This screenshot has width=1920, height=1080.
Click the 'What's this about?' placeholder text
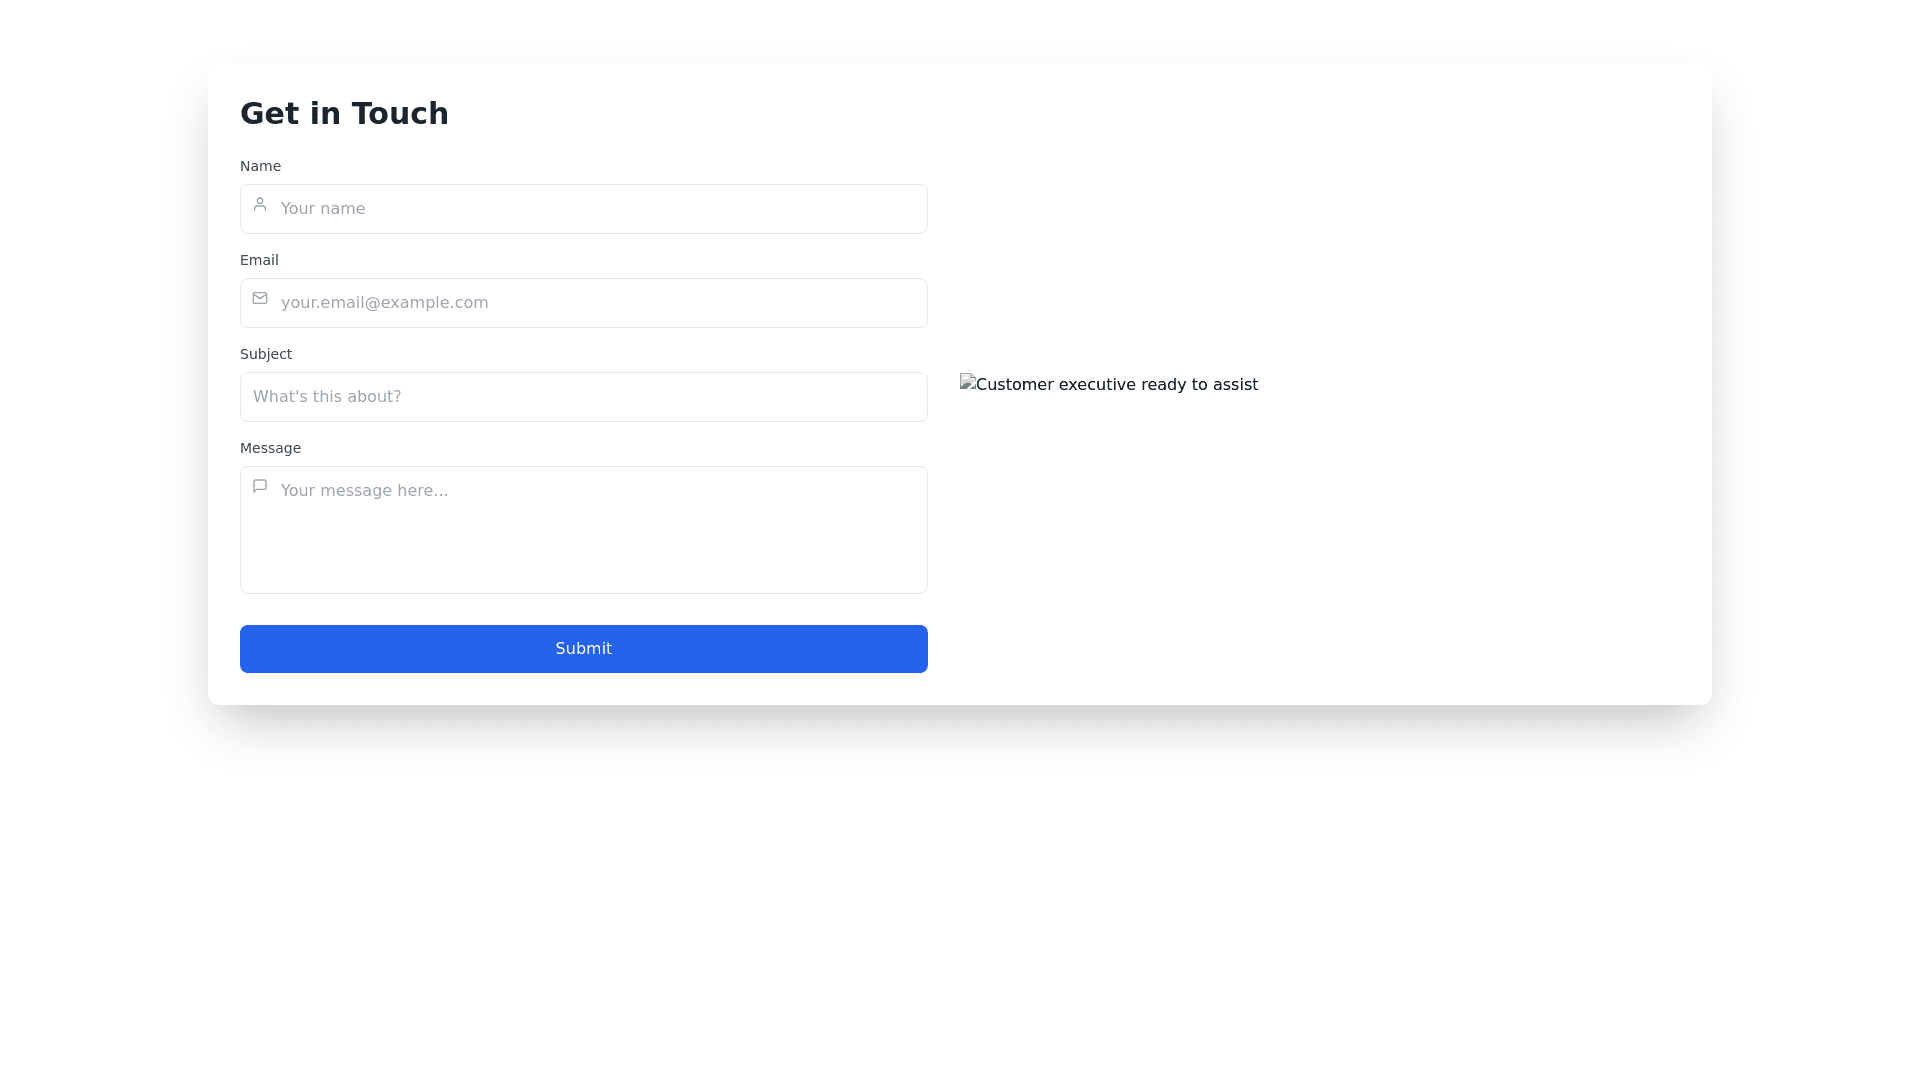[x=327, y=397]
